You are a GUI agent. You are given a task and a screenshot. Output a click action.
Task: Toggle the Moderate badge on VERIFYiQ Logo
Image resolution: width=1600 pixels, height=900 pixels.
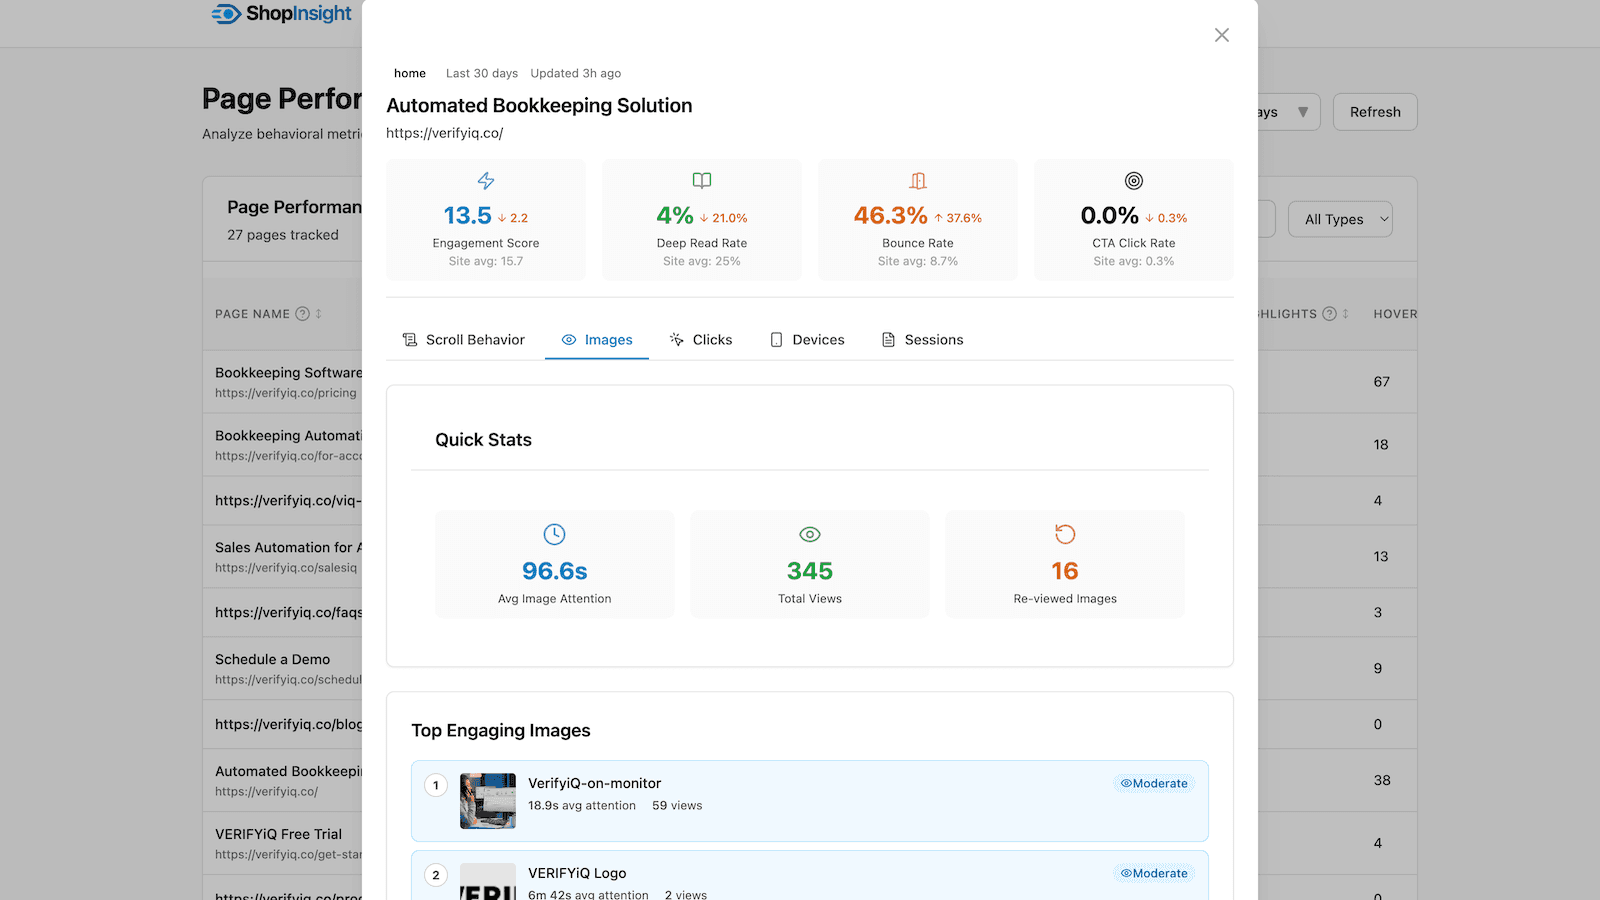(x=1153, y=872)
